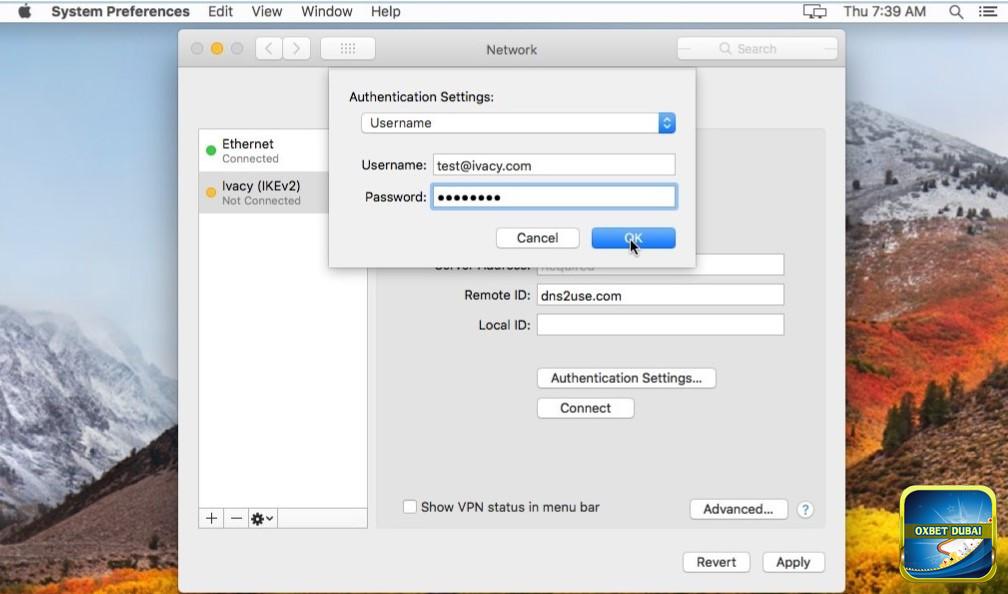
Task: Open Notification Center list icon
Action: point(988,12)
